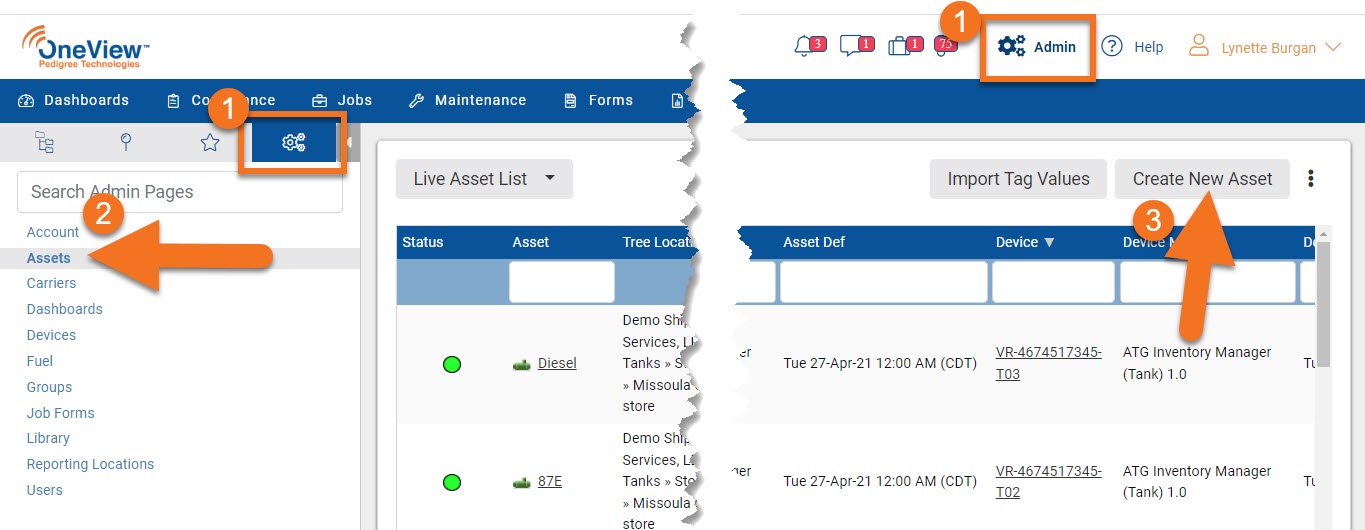Switch to the map pin sidebar tab
The width and height of the screenshot is (1365, 530).
point(126,142)
